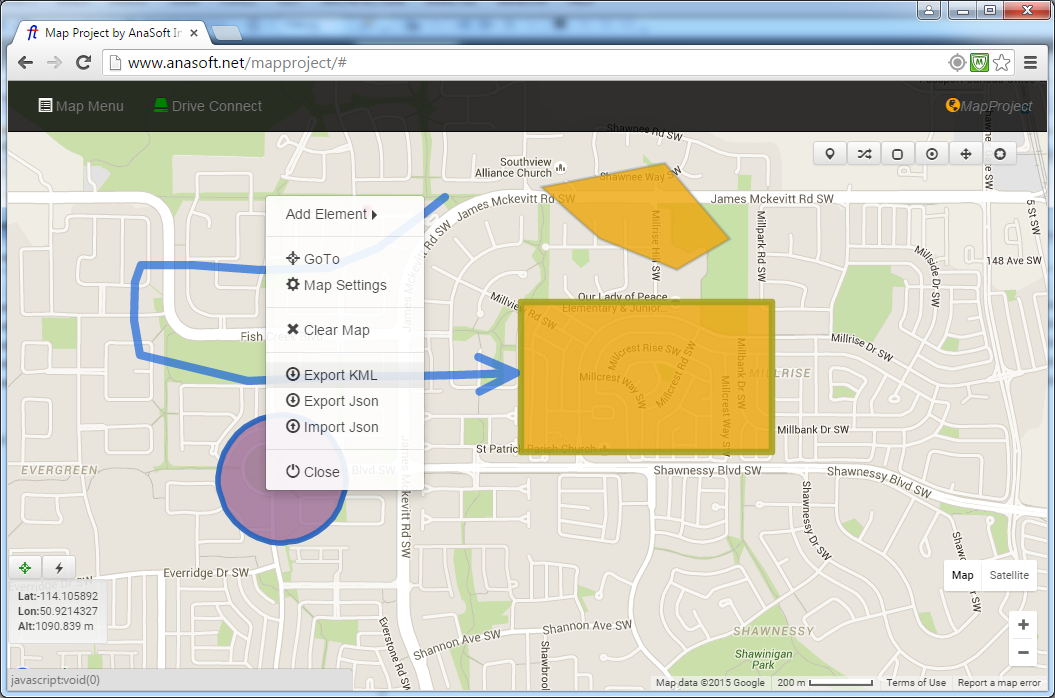Select the circle drawing tool
This screenshot has height=698, width=1055.
(932, 154)
